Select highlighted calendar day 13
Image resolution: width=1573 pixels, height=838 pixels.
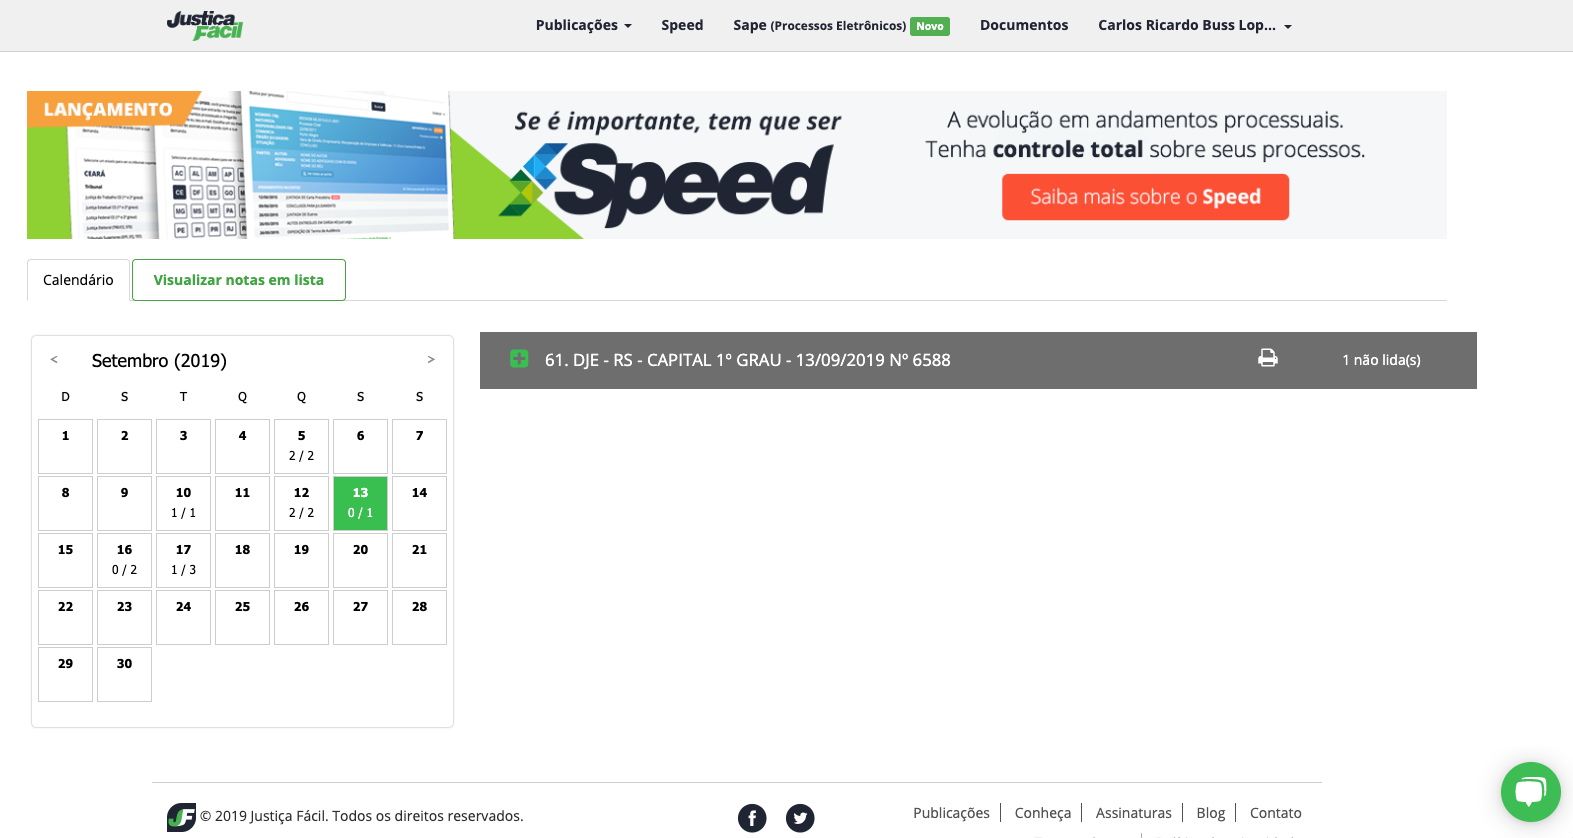coord(360,503)
